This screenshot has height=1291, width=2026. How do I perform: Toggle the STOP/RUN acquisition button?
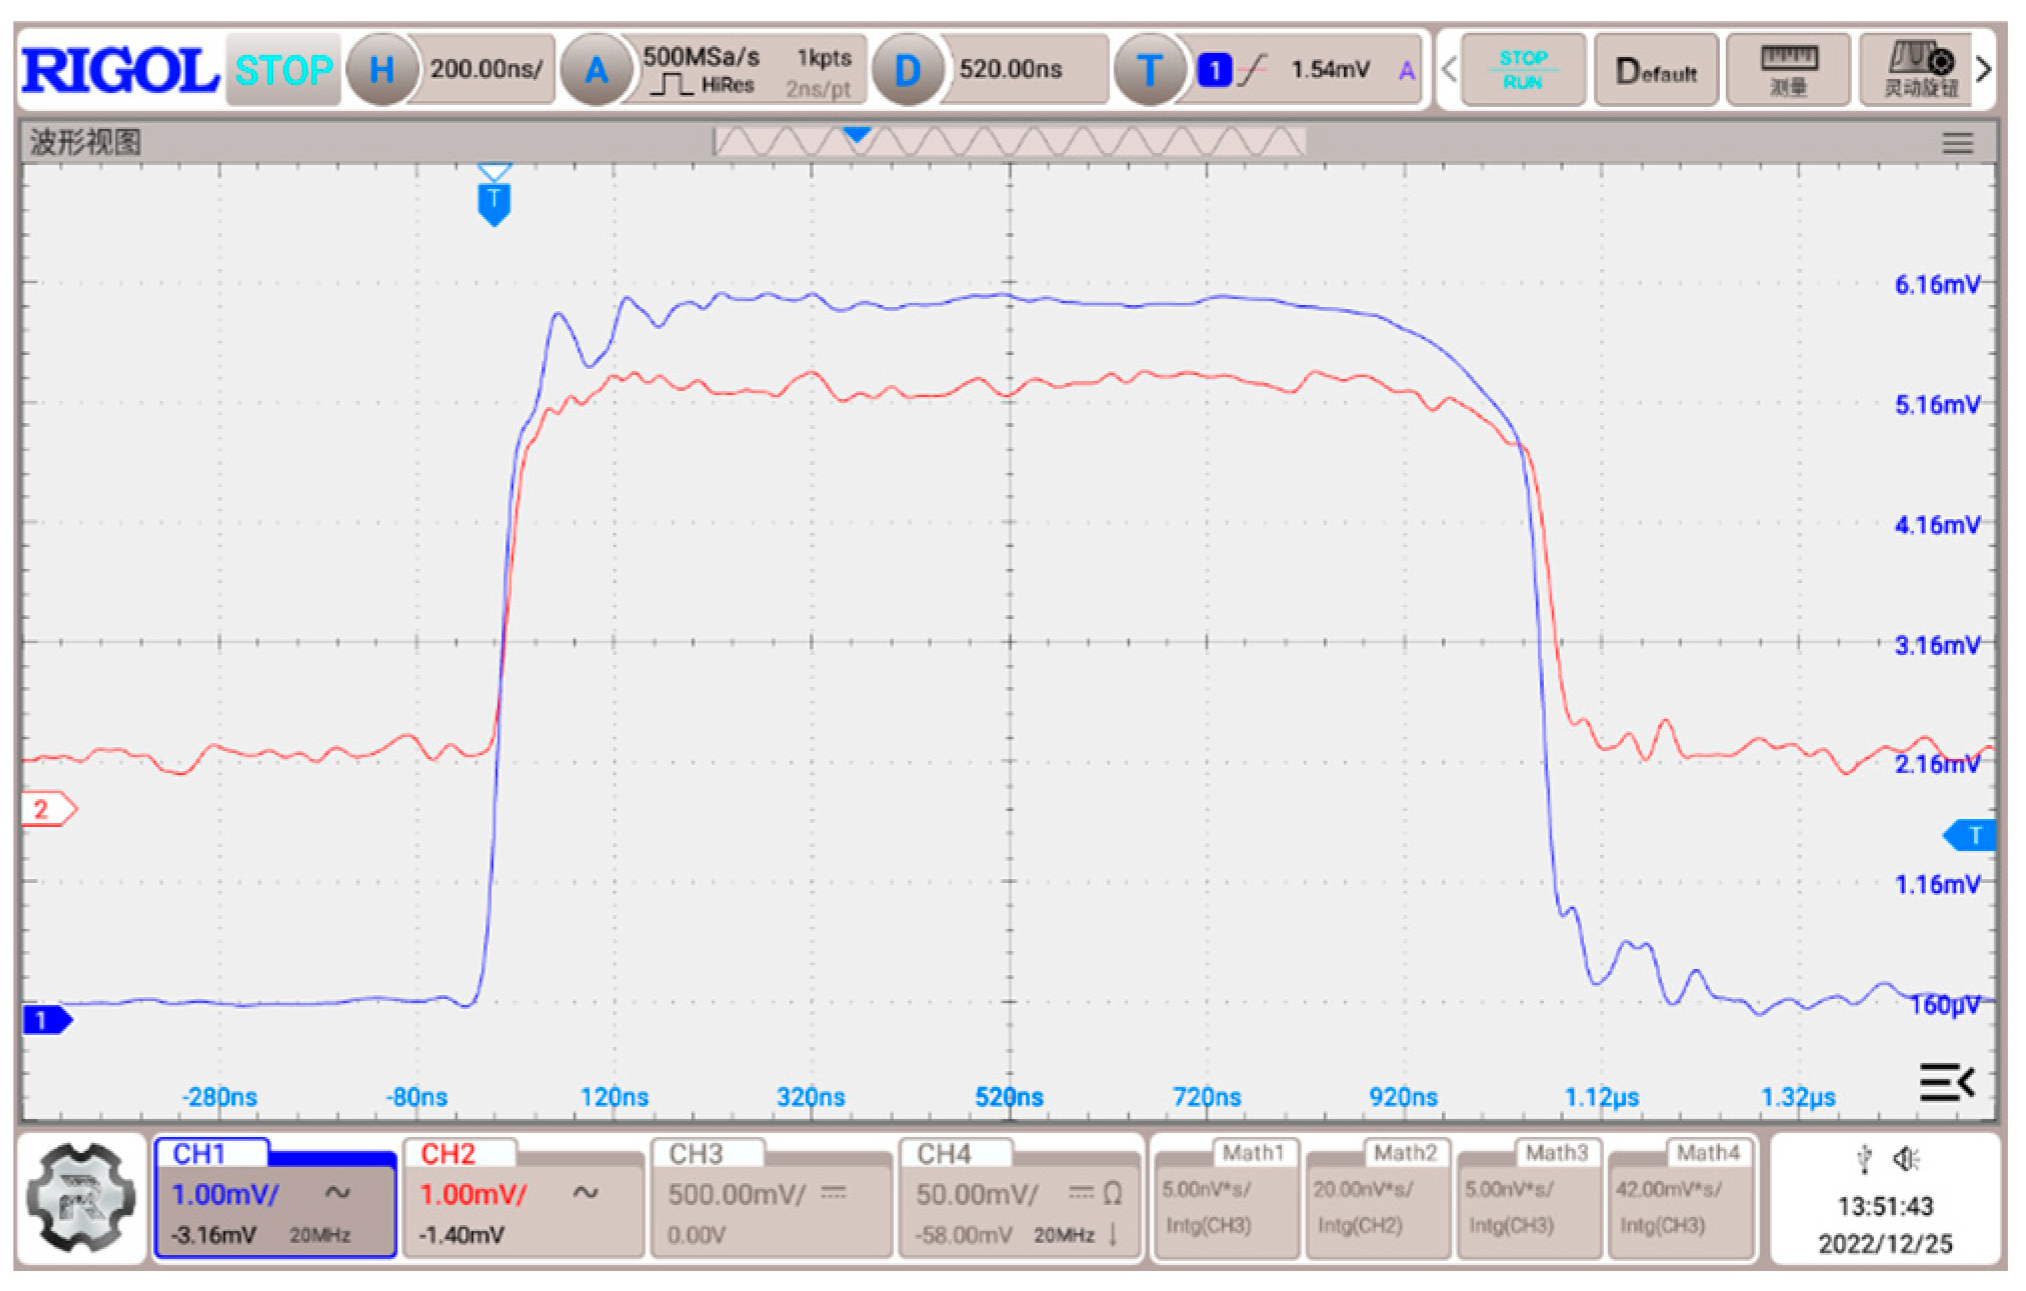[1522, 69]
